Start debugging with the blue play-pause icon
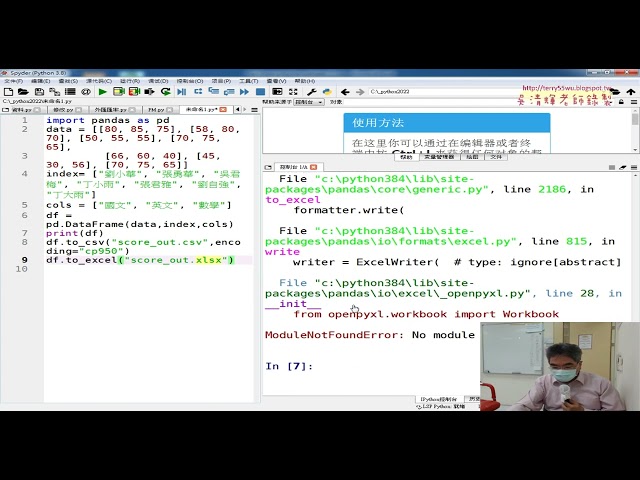This screenshot has width=640, height=480. click(x=182, y=92)
